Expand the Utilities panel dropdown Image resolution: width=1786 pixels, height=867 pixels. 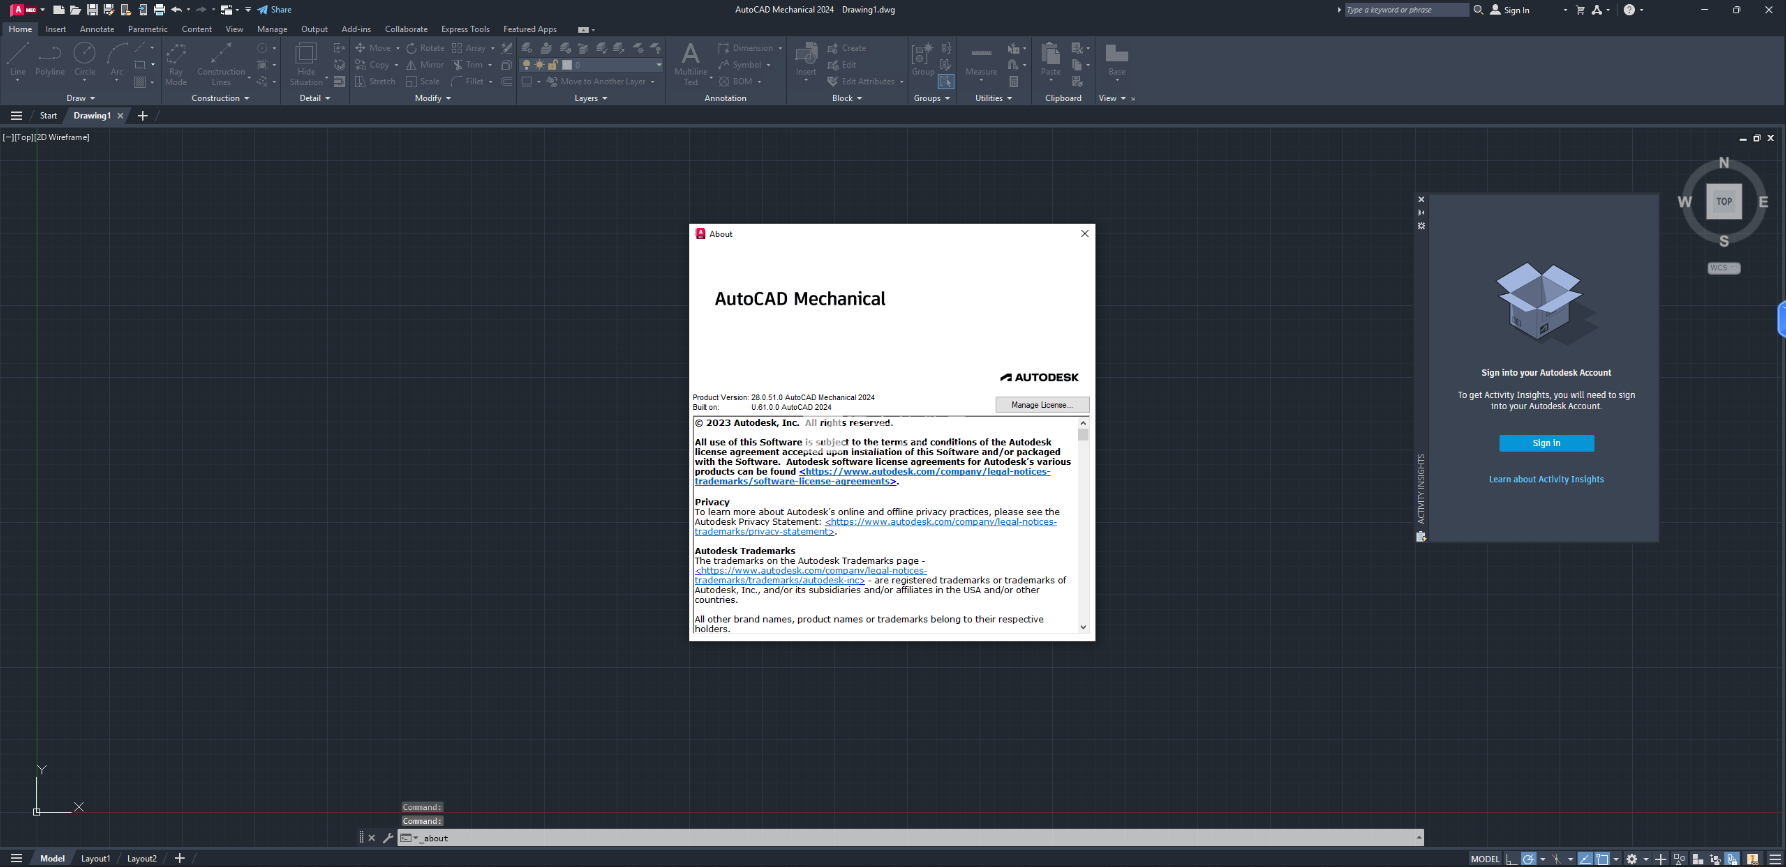click(x=994, y=98)
